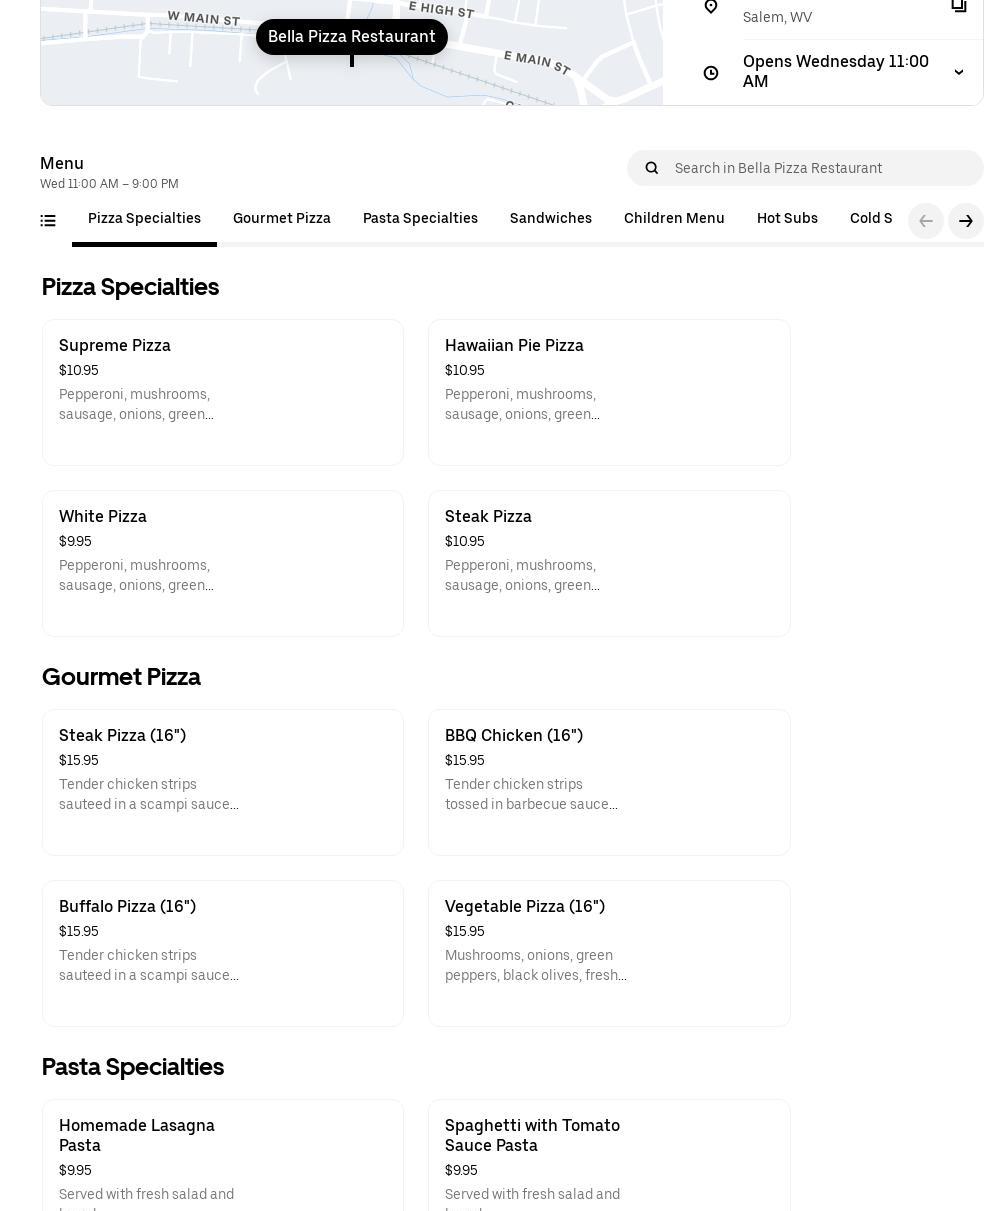Click the $9.95 price under White Pizza

click(x=75, y=542)
